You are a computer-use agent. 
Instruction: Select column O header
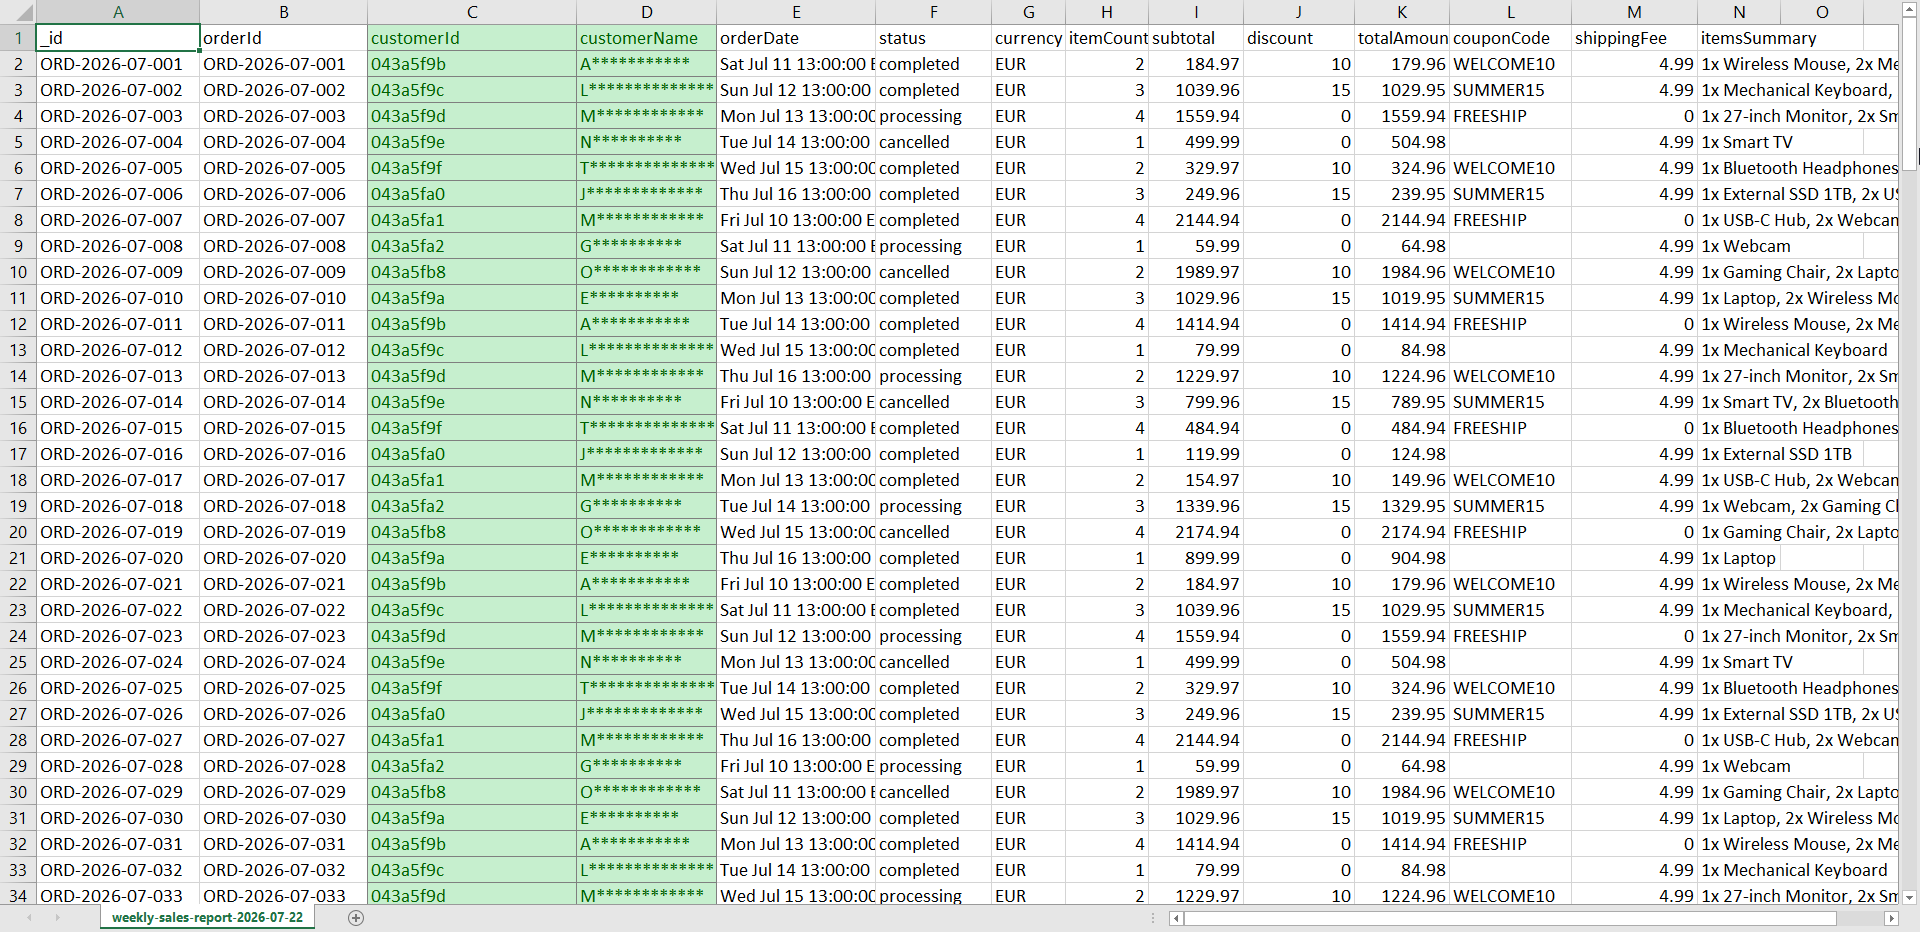1822,12
